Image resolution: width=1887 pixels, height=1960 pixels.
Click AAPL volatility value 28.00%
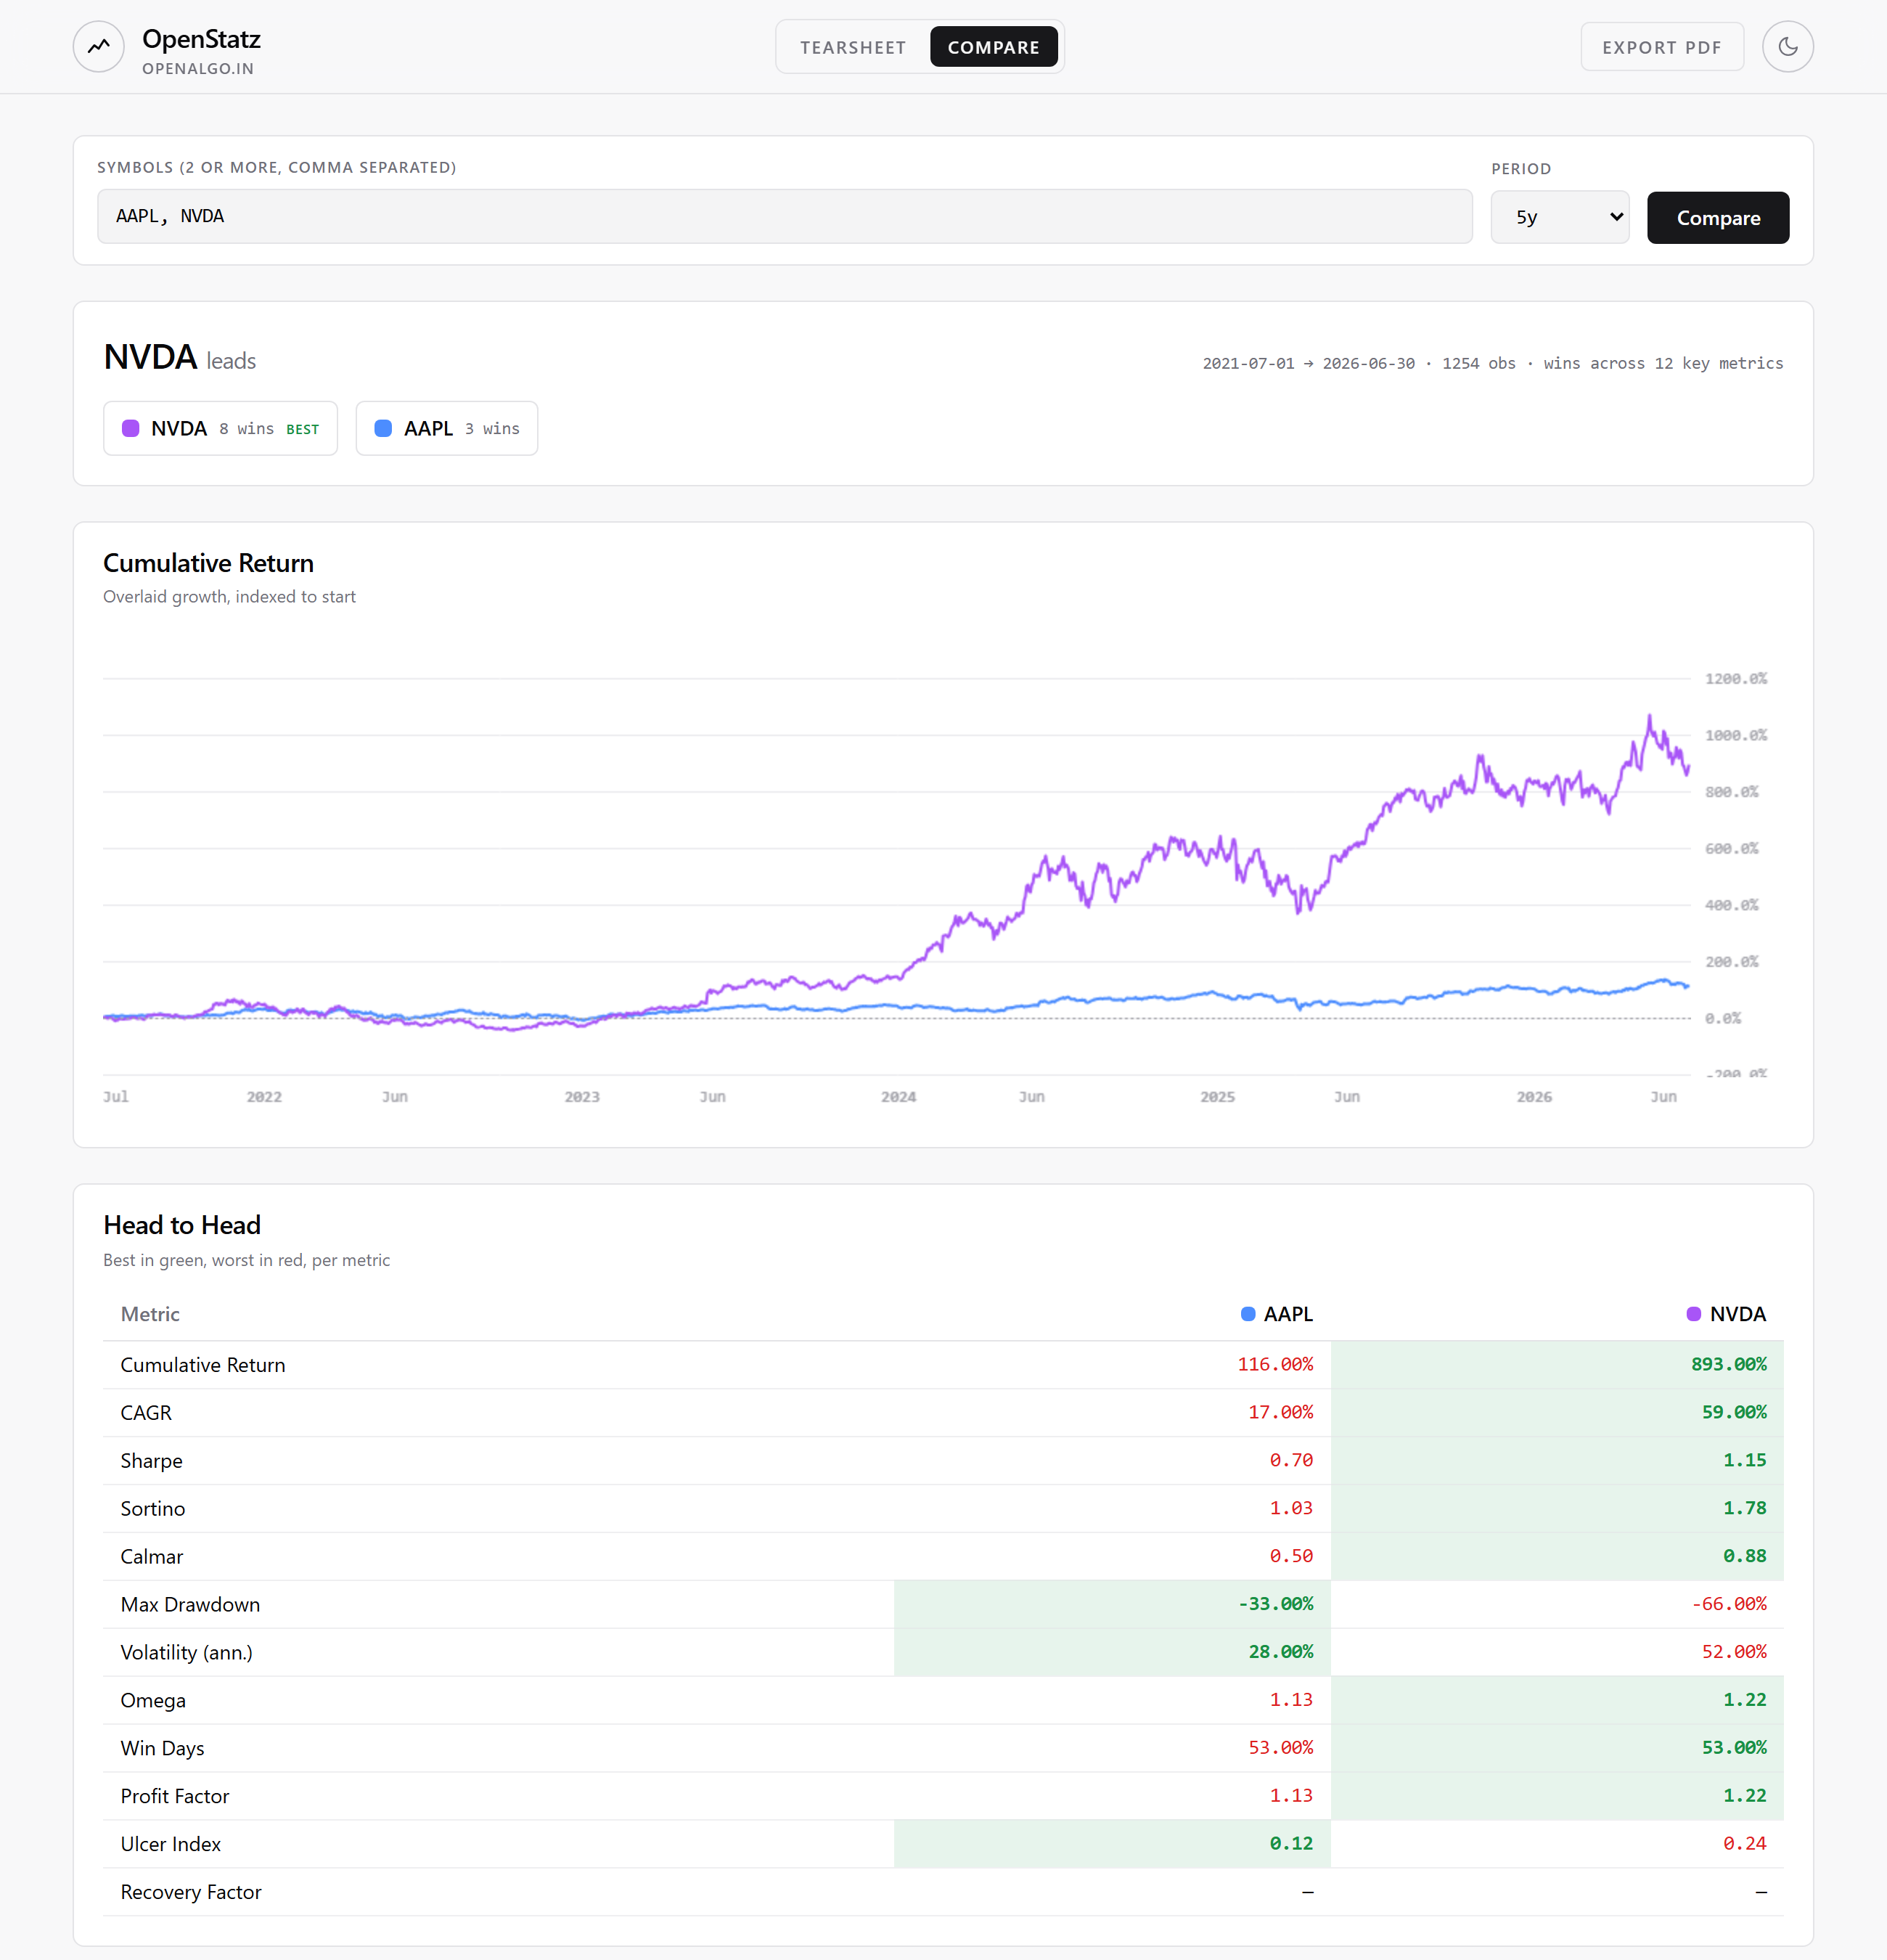[x=1280, y=1652]
